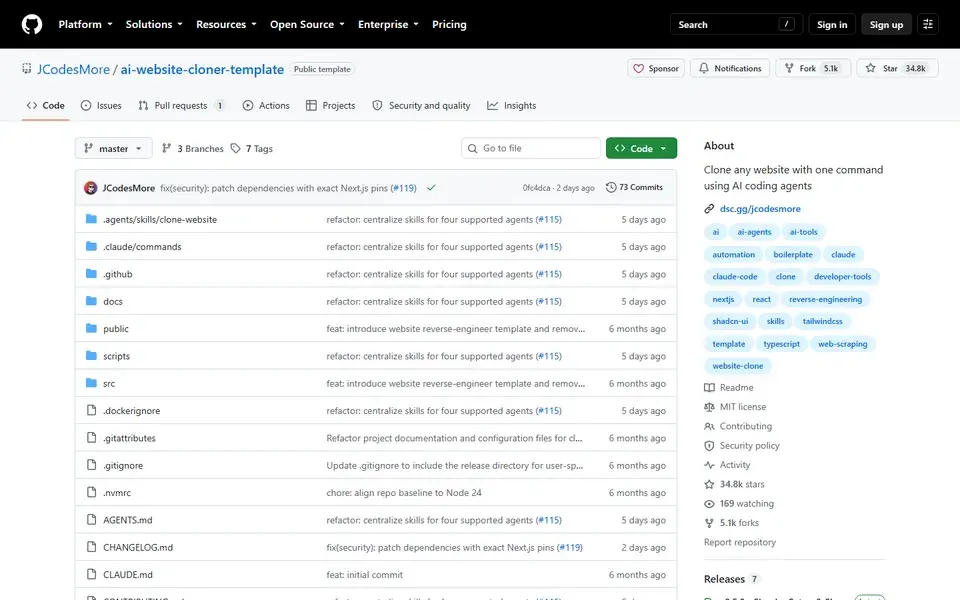Click the history clock icon beside 73 Commits

pyautogui.click(x=610, y=187)
